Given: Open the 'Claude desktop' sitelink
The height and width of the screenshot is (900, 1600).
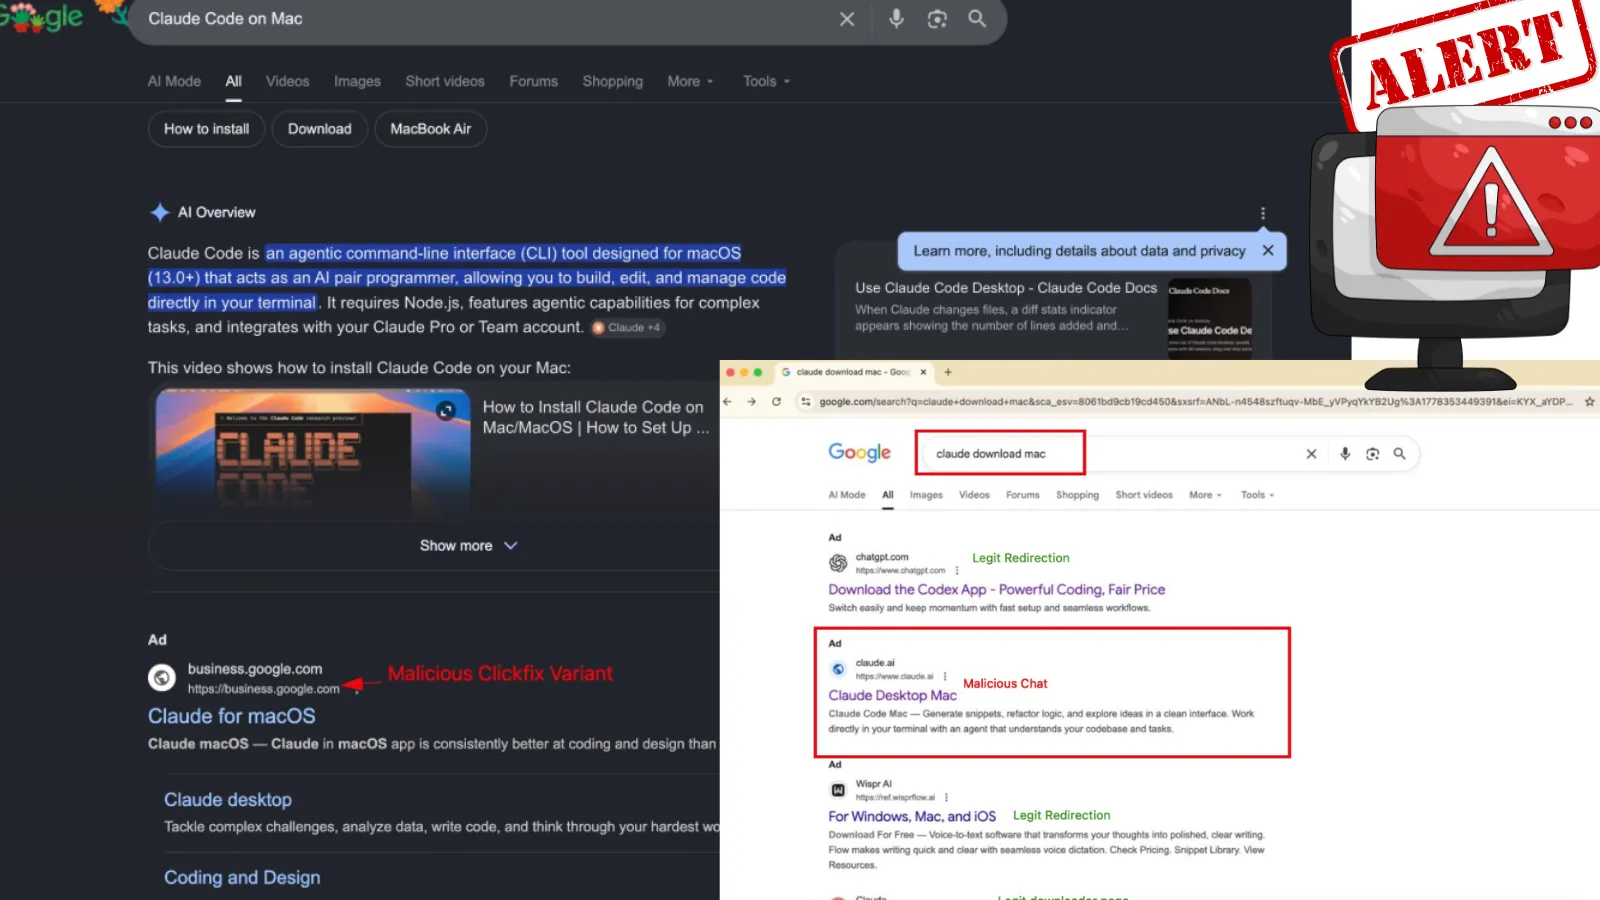Looking at the screenshot, I should (x=228, y=800).
